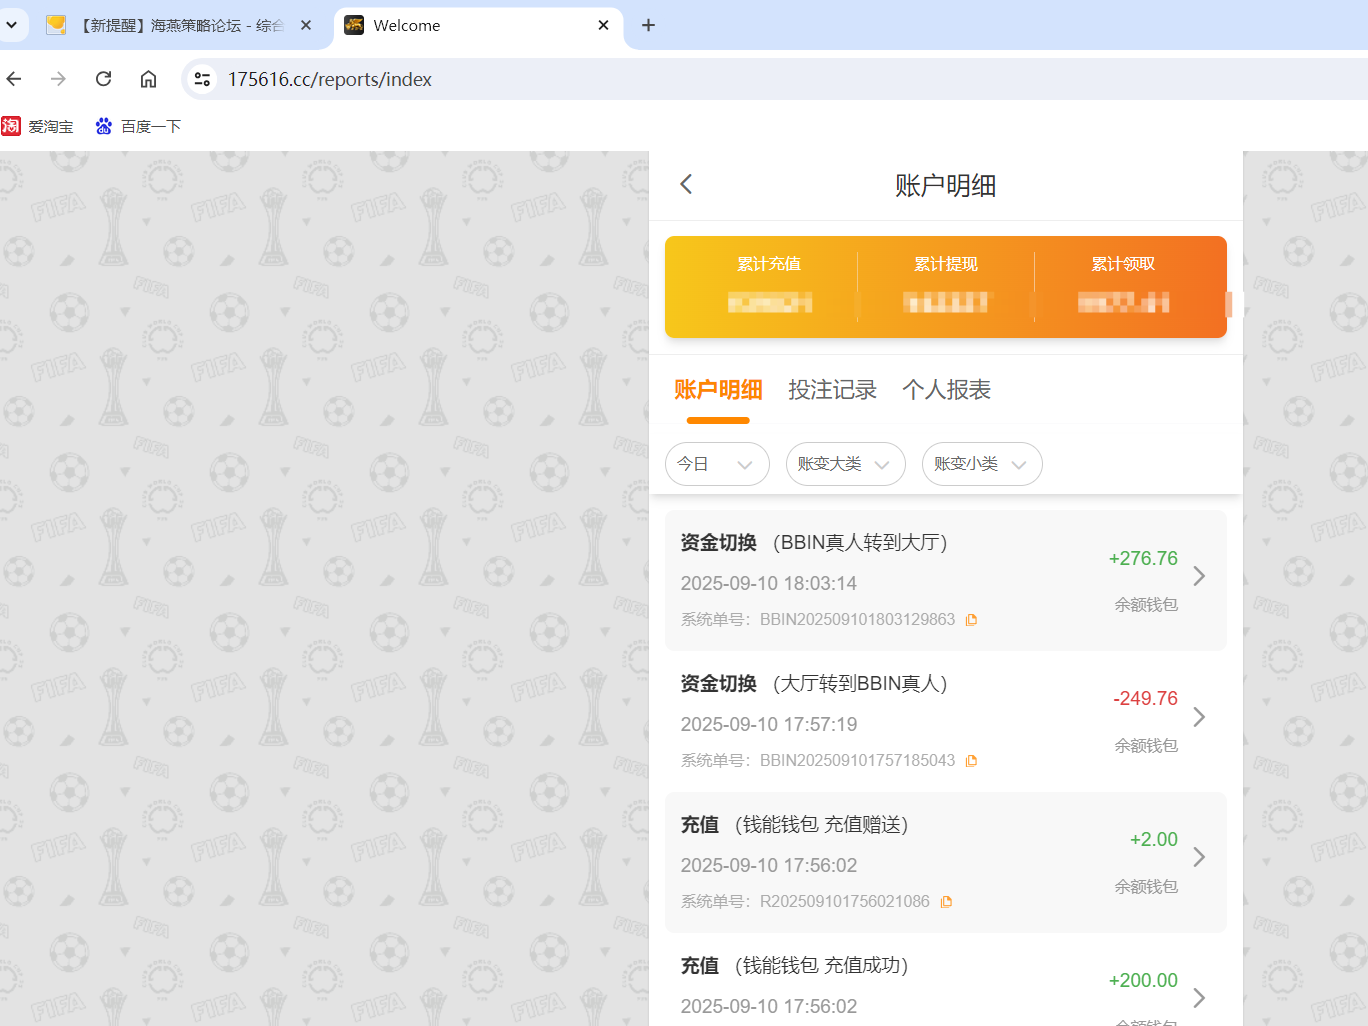This screenshot has width=1368, height=1026.
Task: Open the 爱淘宝 bookmark
Action: [x=38, y=126]
